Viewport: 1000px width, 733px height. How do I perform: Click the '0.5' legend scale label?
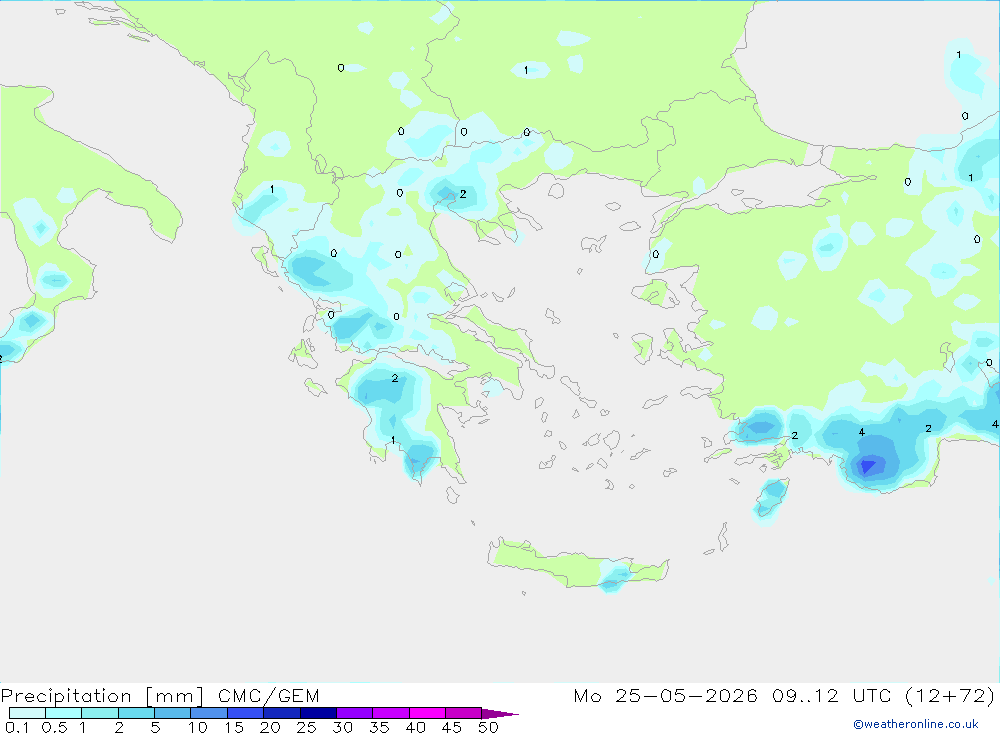pos(54,727)
